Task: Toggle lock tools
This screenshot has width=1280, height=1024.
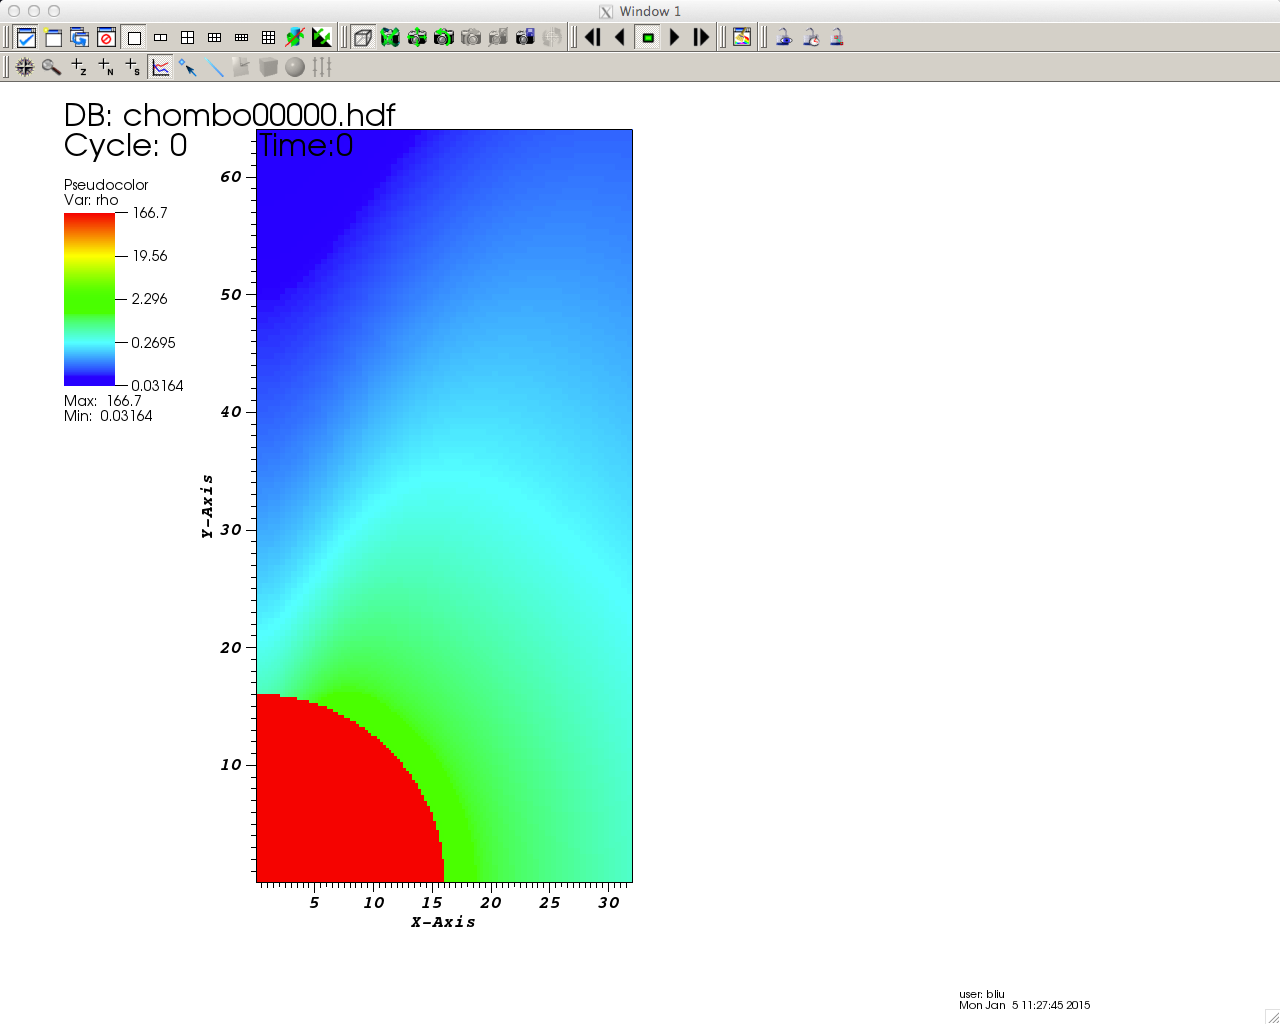Action: [x=837, y=38]
